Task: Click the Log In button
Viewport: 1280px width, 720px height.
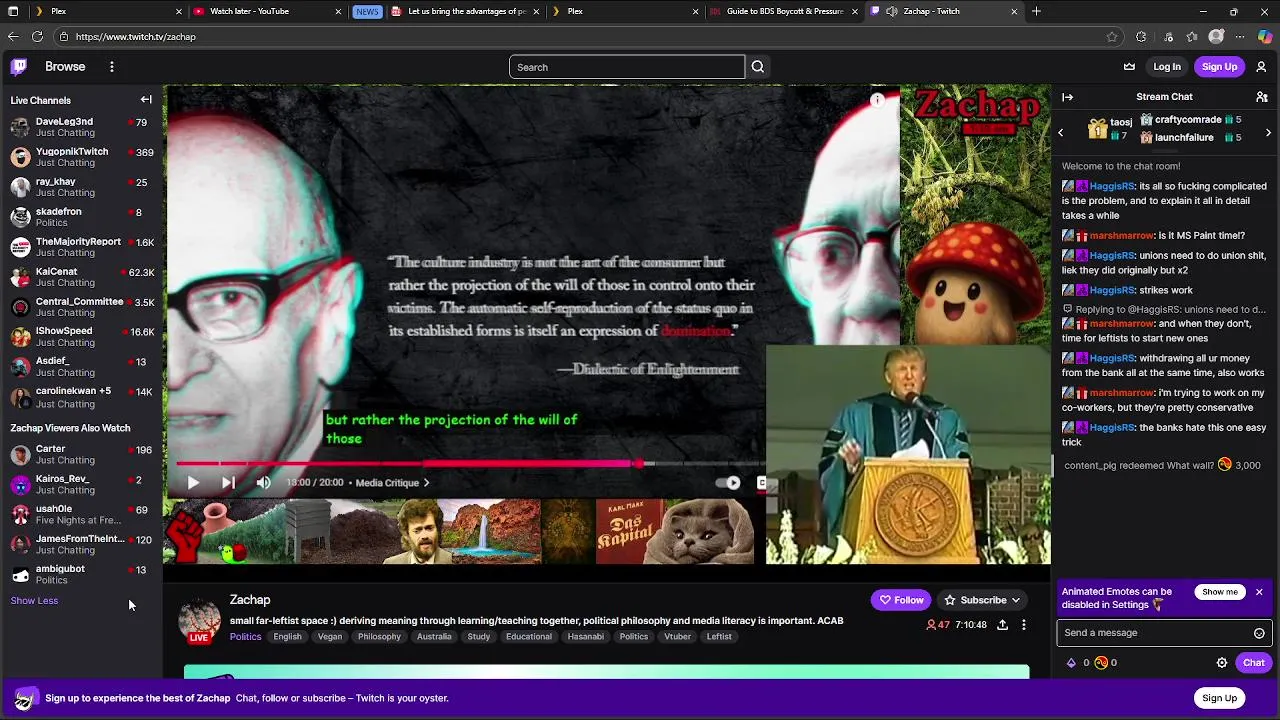Action: click(x=1167, y=67)
